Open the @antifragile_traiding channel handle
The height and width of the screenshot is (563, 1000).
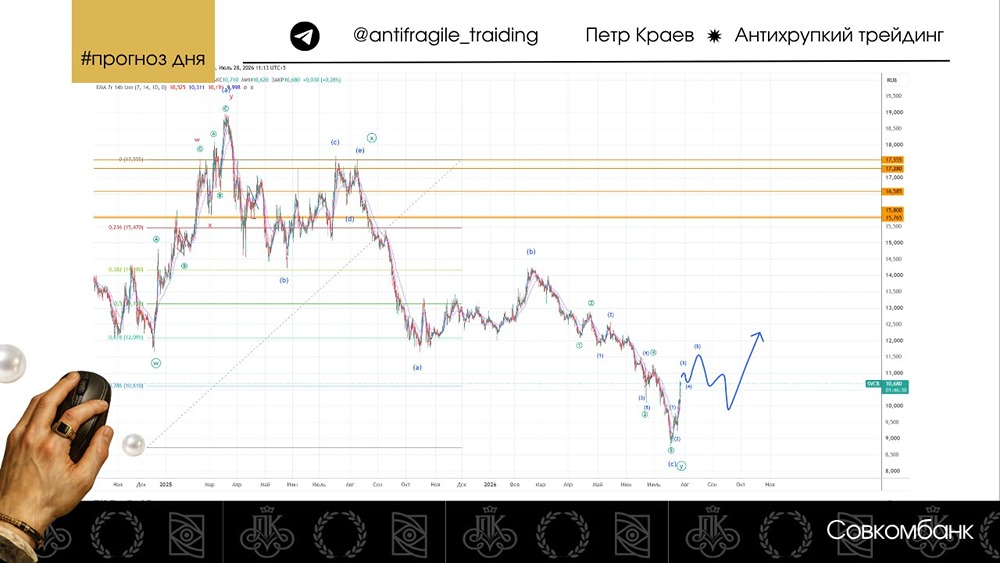click(445, 35)
